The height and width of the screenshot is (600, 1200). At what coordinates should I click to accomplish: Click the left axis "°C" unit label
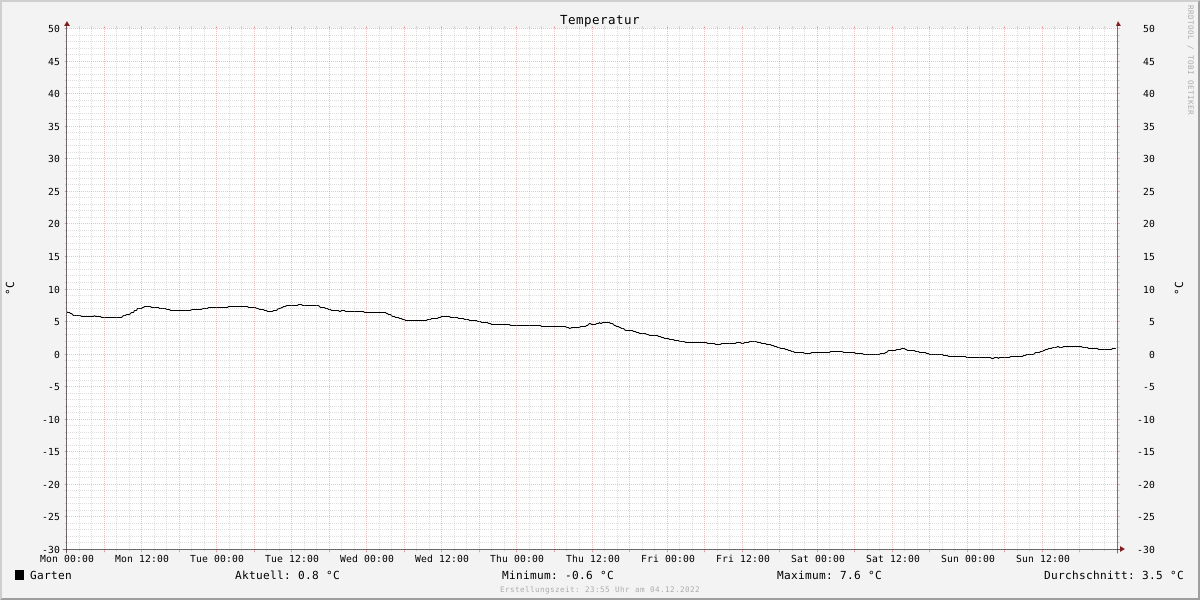point(10,288)
